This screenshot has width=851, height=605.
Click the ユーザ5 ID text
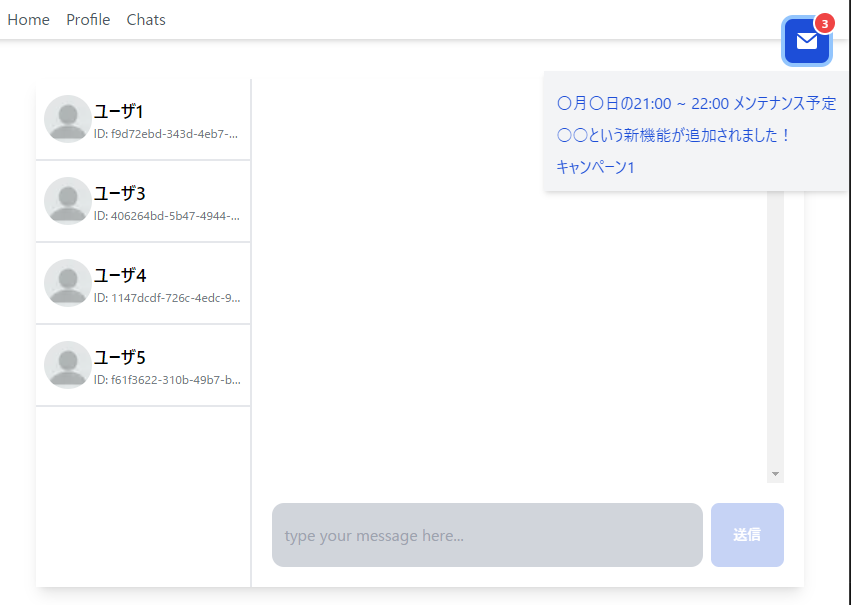coord(166,379)
